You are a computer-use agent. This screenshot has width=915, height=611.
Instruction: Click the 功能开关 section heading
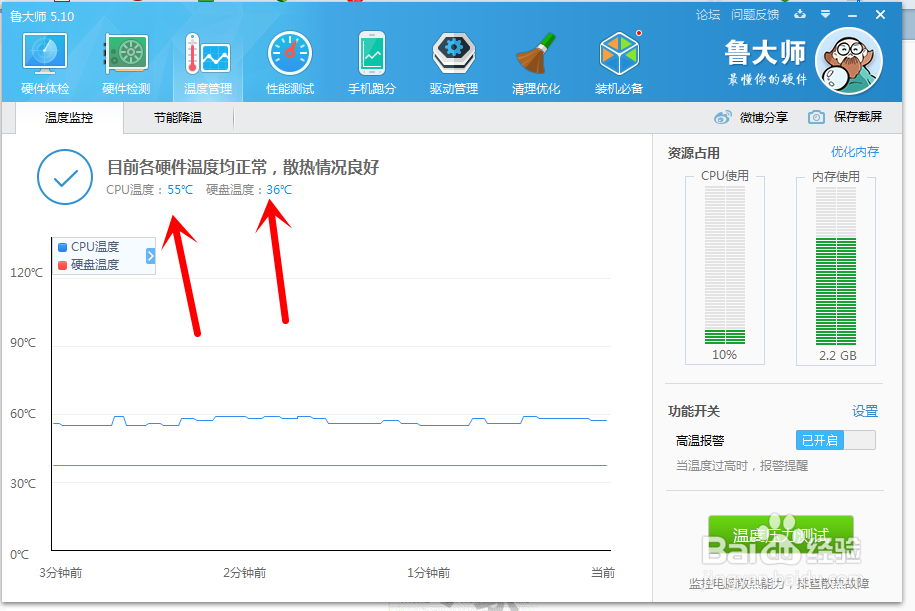tap(694, 411)
